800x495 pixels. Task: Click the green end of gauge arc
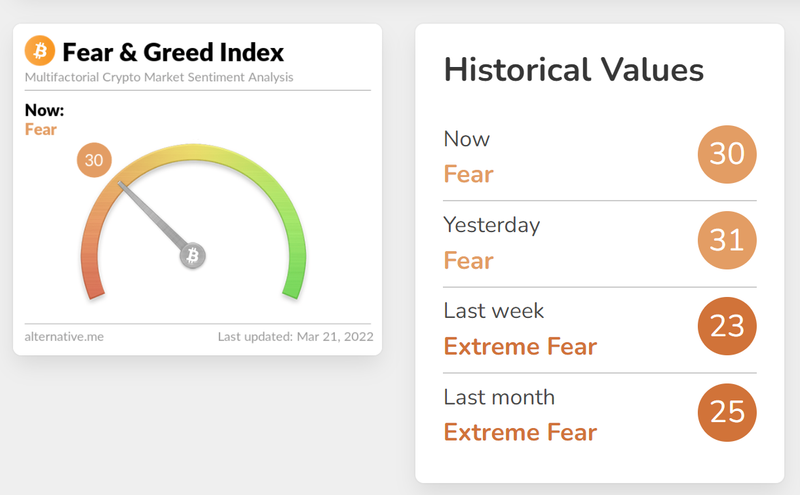tap(295, 280)
